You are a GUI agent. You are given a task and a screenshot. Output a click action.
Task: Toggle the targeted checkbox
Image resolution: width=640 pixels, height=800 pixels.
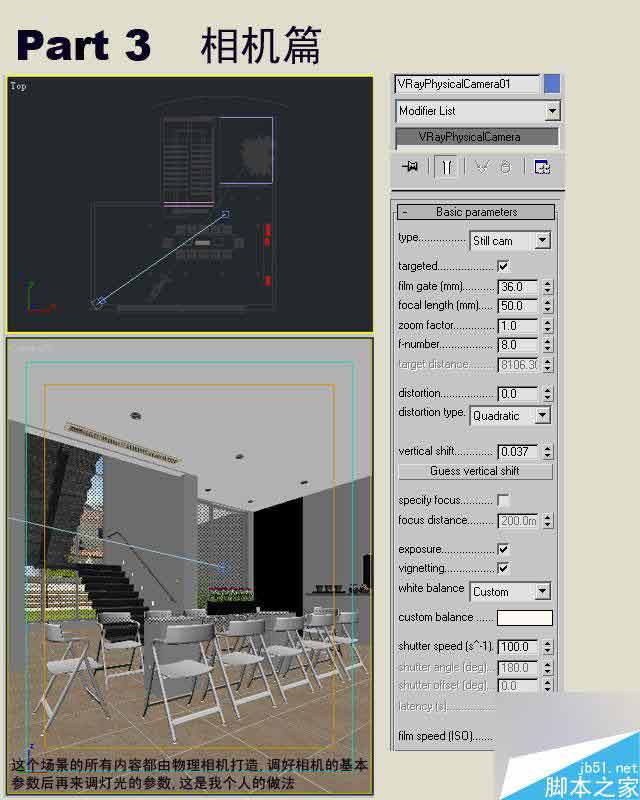pyautogui.click(x=503, y=266)
